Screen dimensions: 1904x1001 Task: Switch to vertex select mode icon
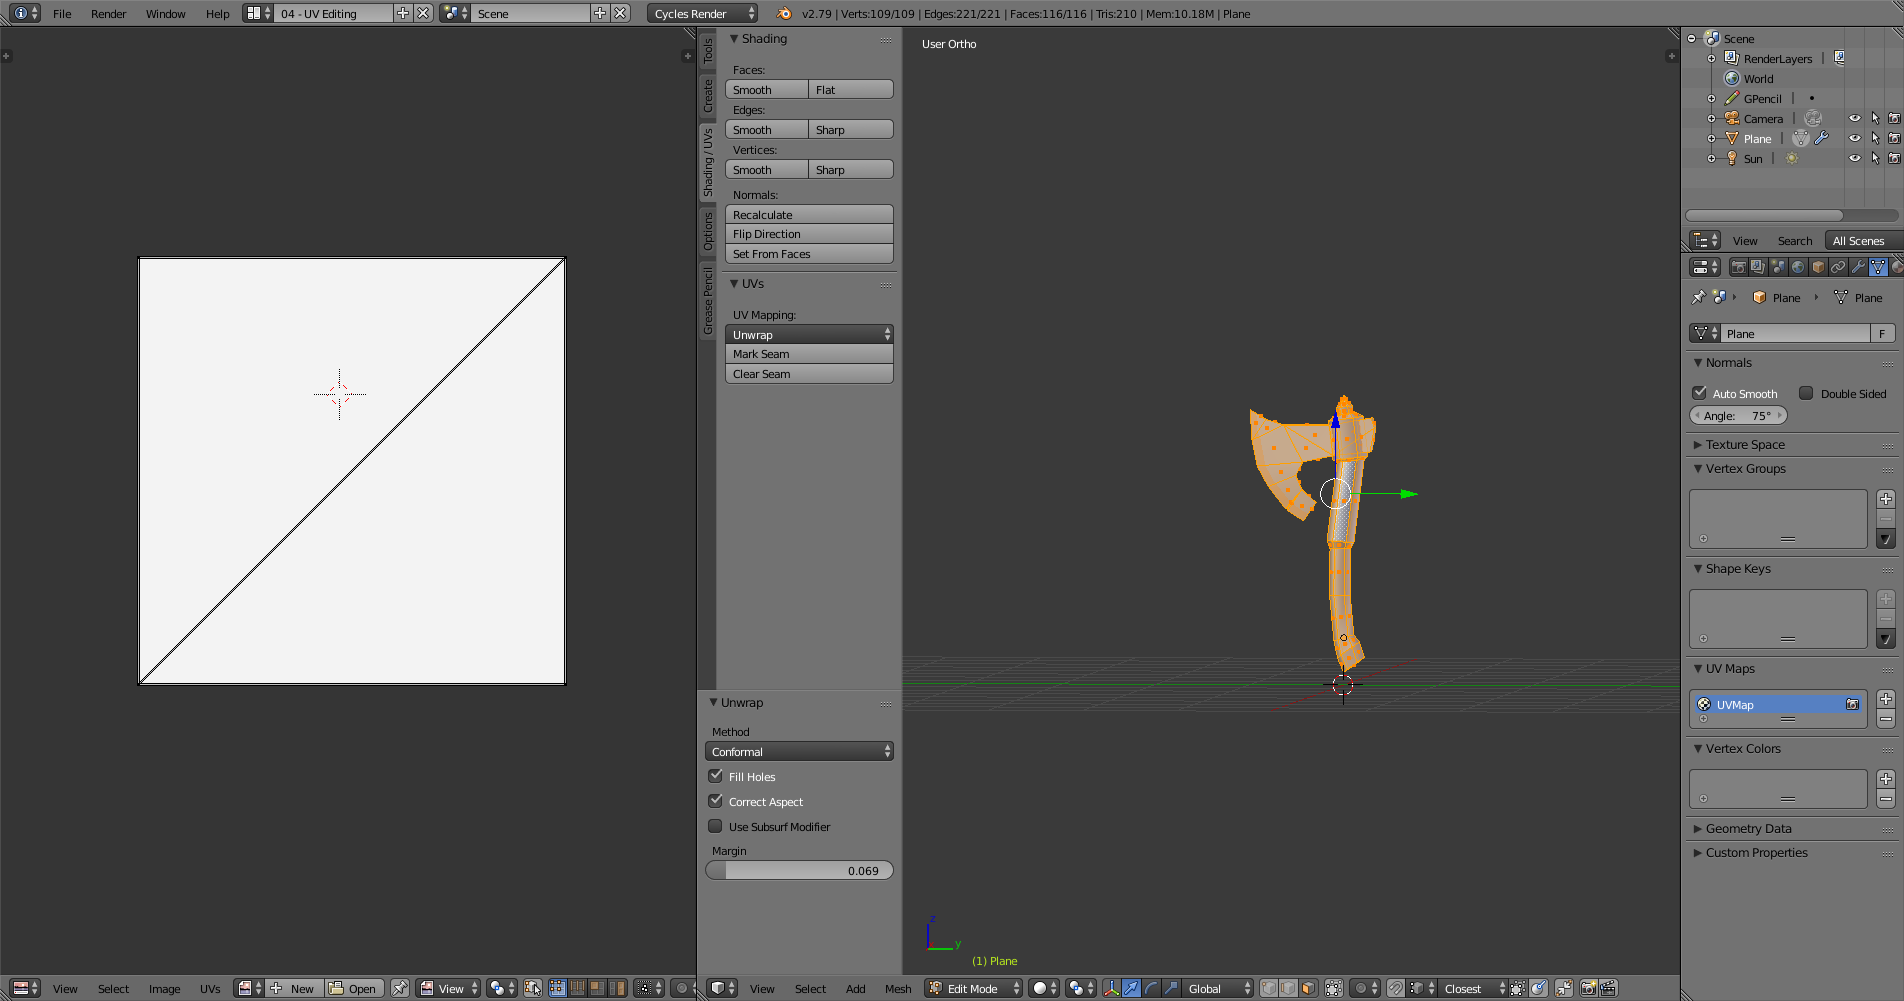pyautogui.click(x=1269, y=988)
